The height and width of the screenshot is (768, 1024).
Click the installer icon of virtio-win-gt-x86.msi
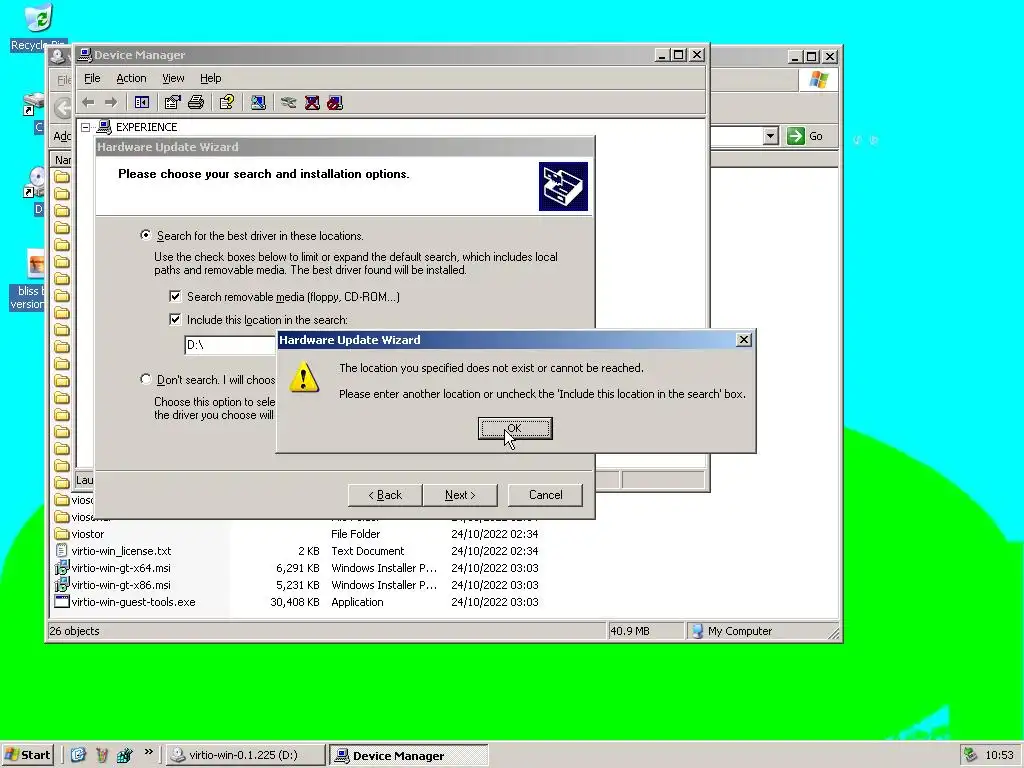pyautogui.click(x=61, y=585)
